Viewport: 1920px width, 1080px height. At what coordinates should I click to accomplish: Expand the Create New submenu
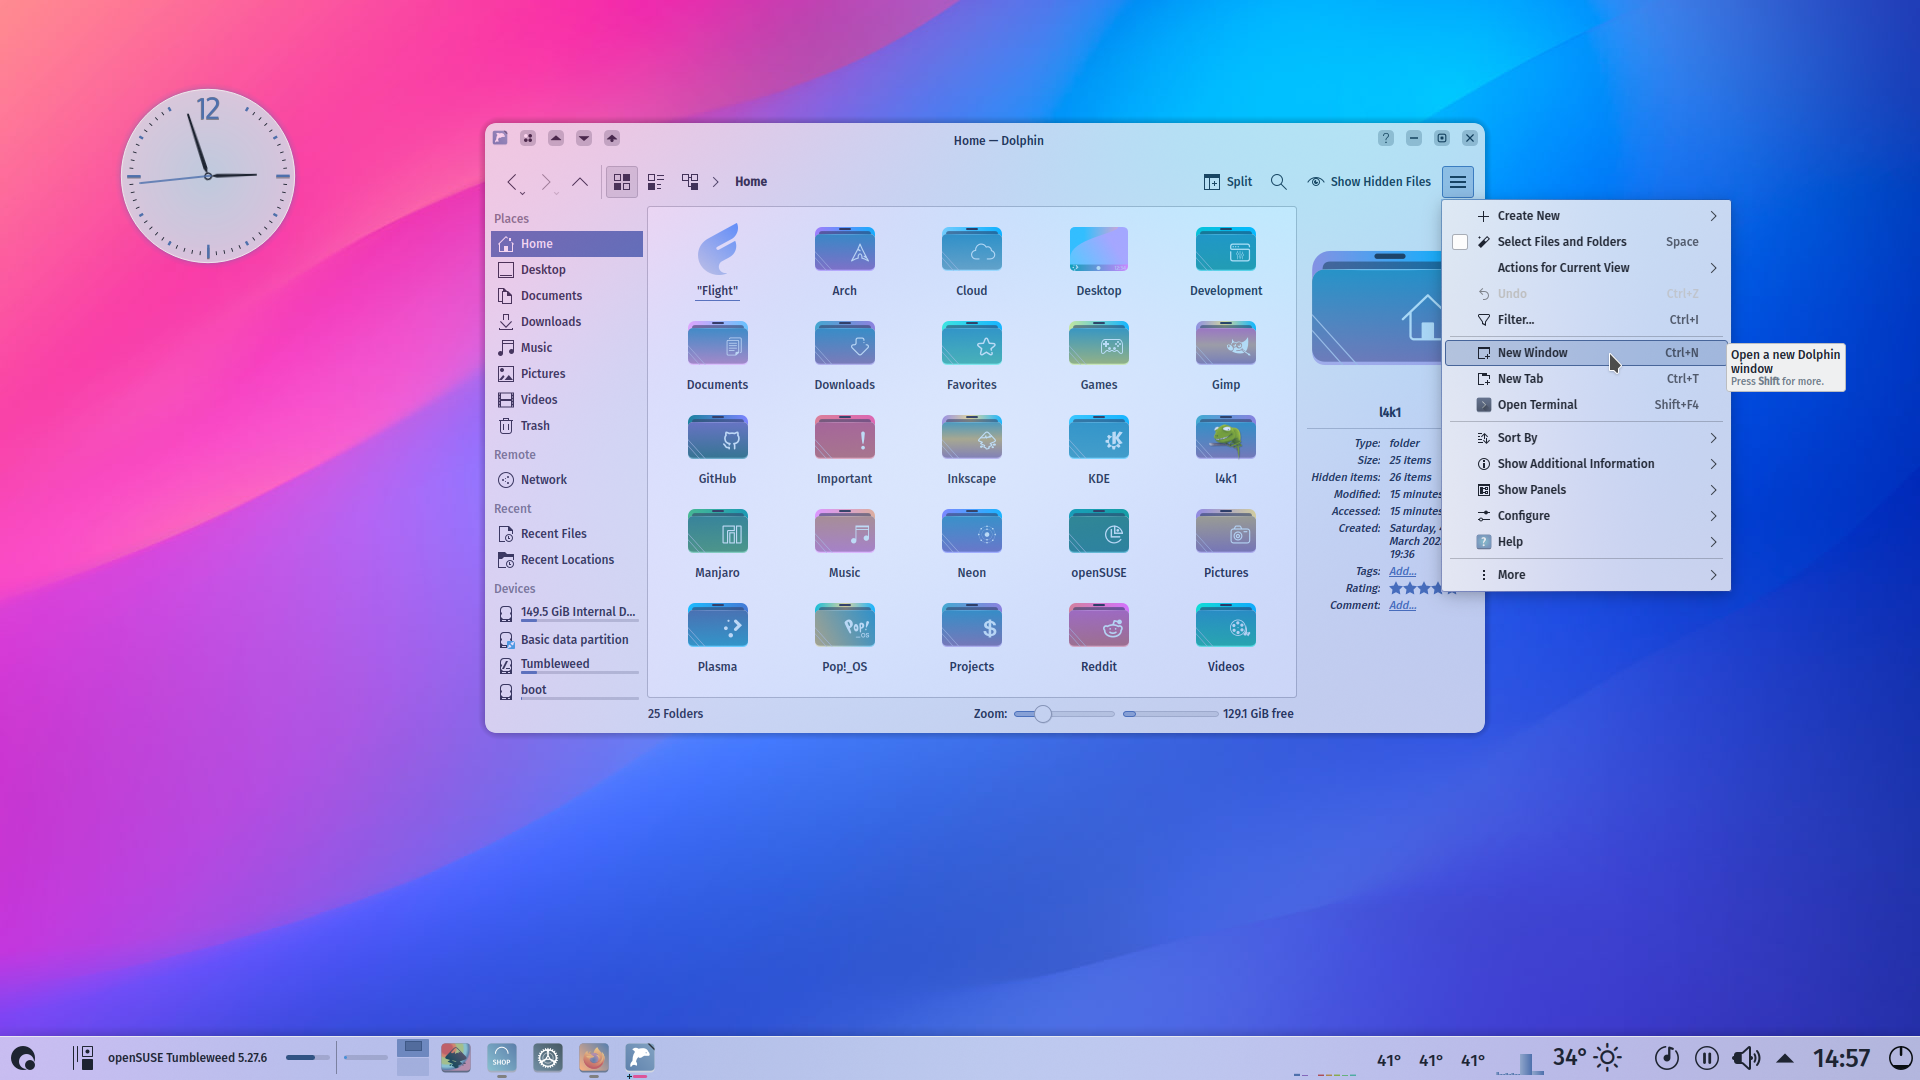click(x=1587, y=216)
